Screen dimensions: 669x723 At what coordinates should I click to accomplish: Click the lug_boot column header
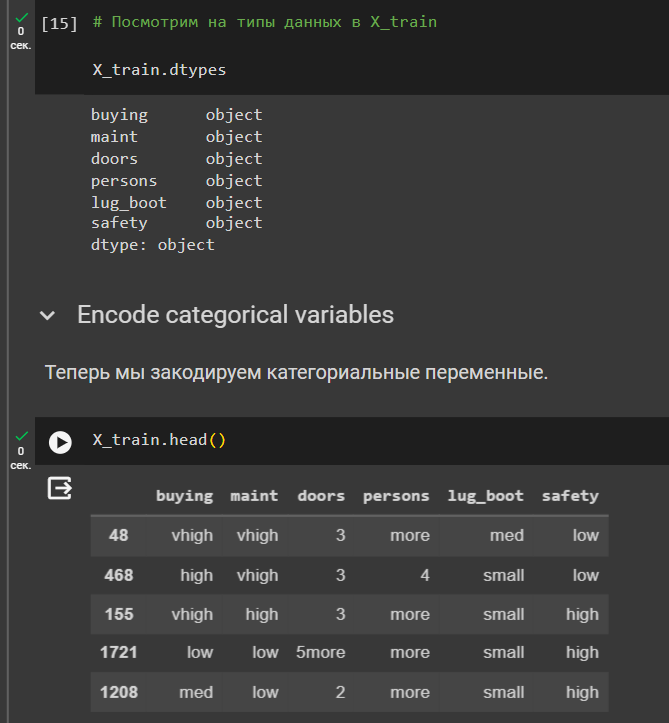click(485, 496)
